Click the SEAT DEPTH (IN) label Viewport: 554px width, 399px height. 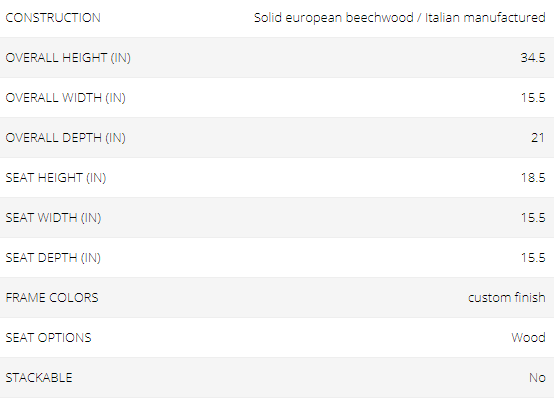(53, 257)
